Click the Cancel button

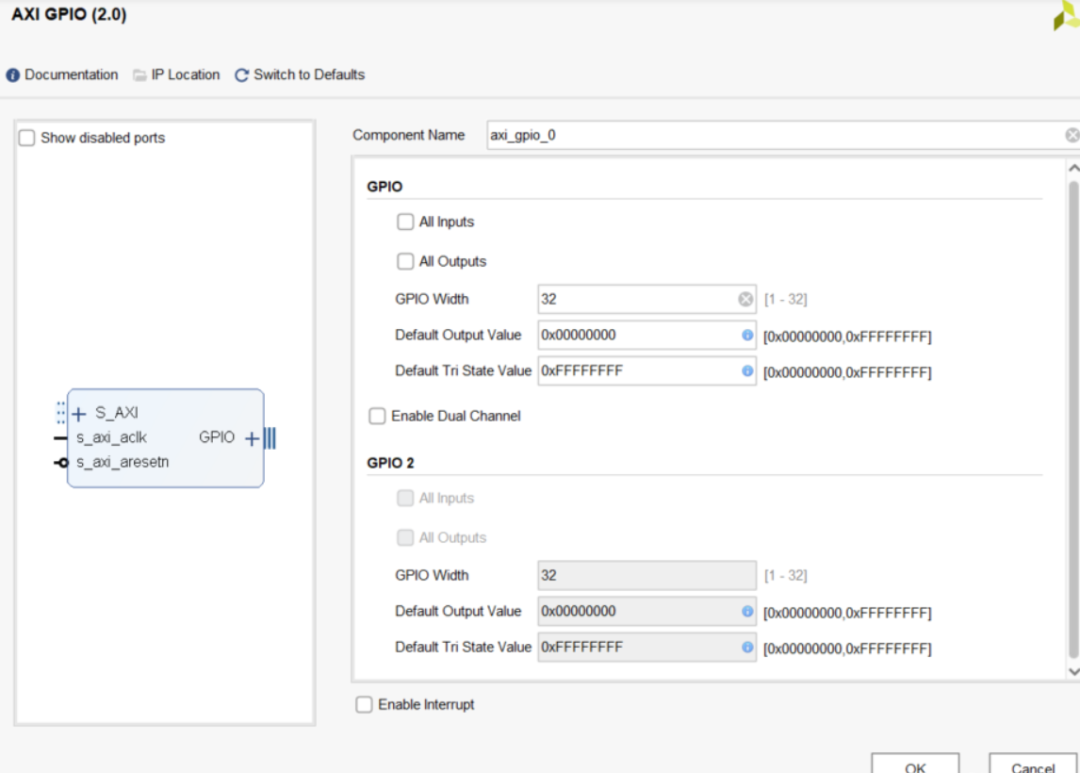tap(1033, 763)
